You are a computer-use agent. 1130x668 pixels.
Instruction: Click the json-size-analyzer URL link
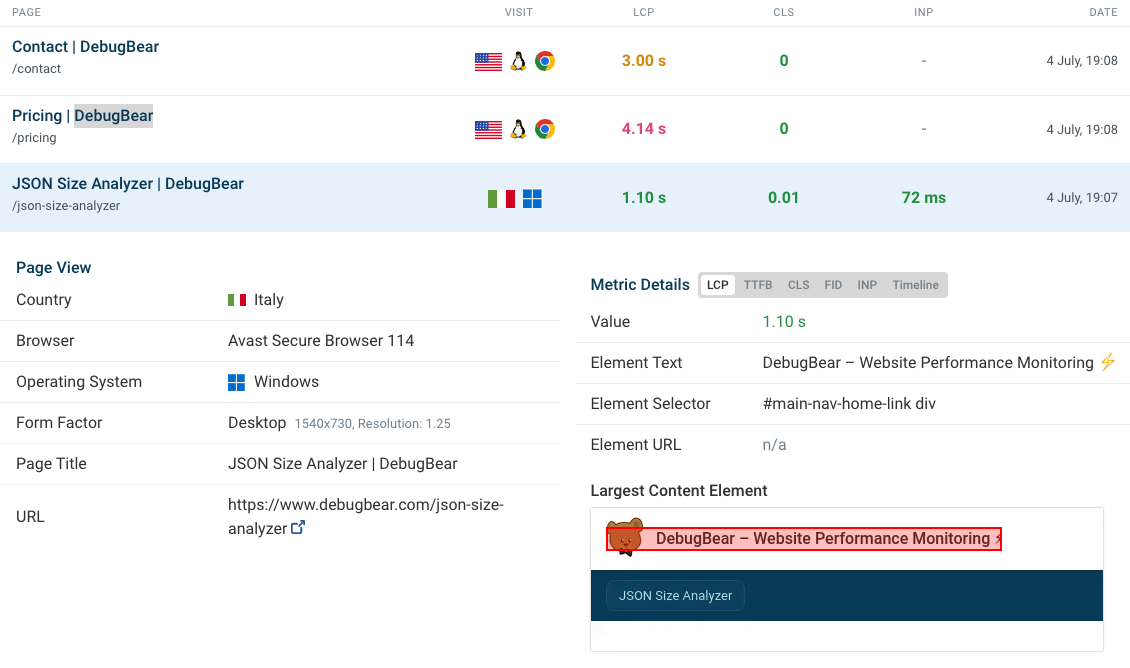[365, 516]
